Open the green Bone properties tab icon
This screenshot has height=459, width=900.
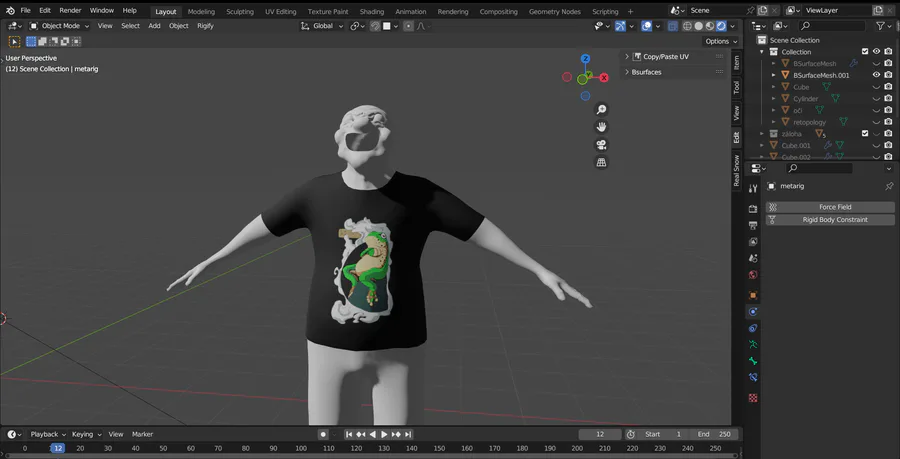[x=753, y=361]
